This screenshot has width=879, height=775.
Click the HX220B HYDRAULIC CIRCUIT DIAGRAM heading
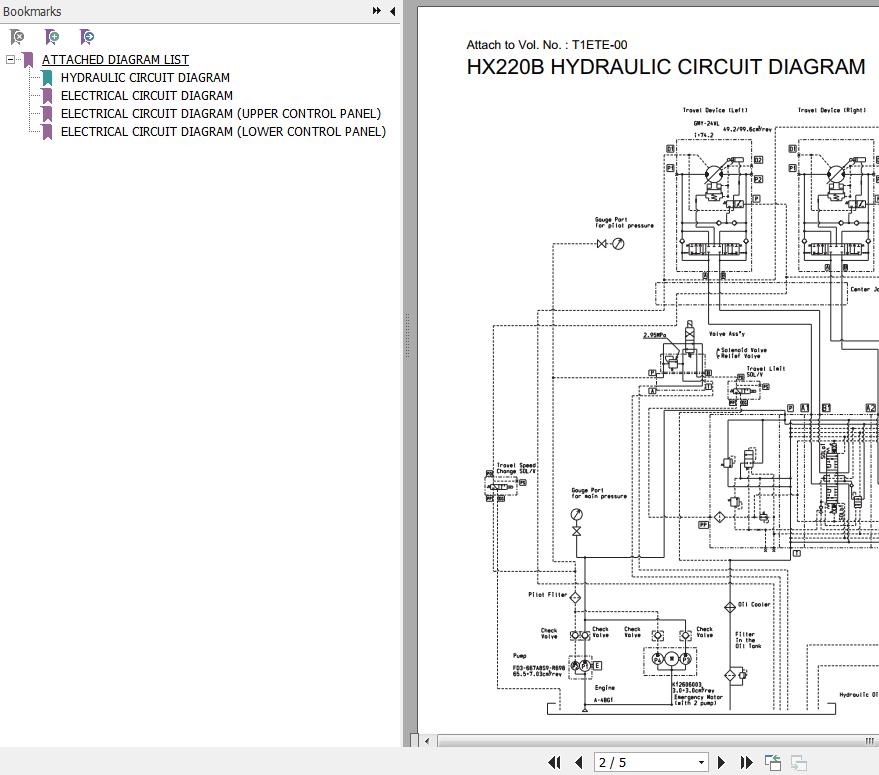(666, 67)
